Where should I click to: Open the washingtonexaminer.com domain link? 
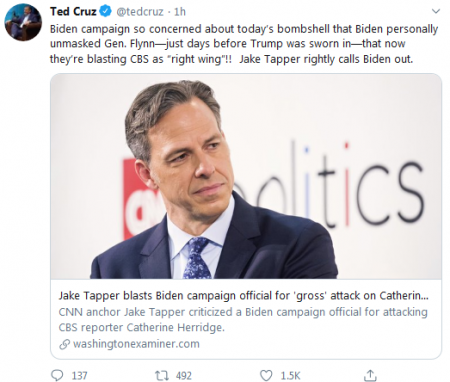(136, 344)
